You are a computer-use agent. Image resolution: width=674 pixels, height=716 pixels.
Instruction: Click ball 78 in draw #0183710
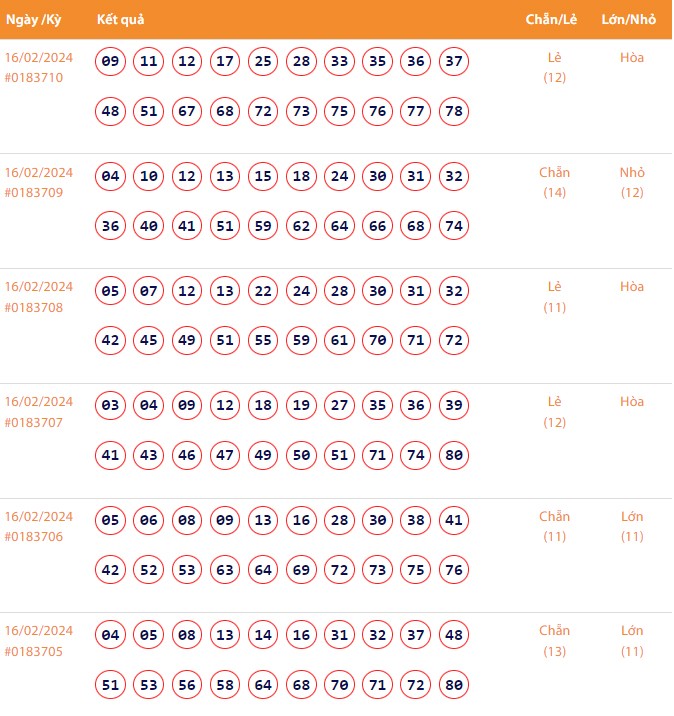(454, 111)
